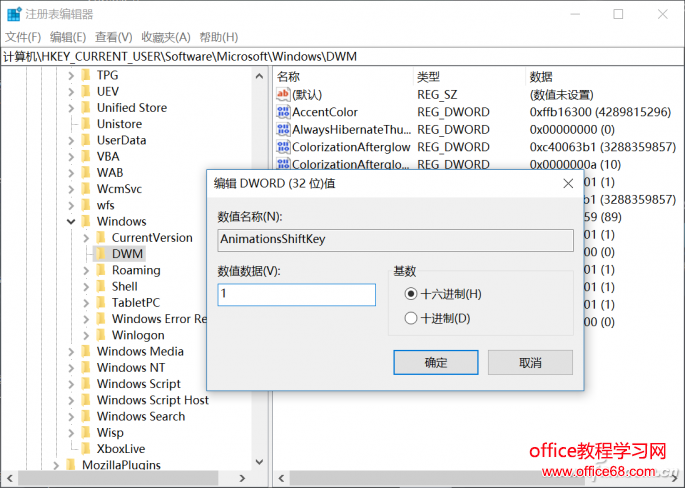685x488 pixels.
Task: Select the Windows Search tree item
Action: (141, 416)
